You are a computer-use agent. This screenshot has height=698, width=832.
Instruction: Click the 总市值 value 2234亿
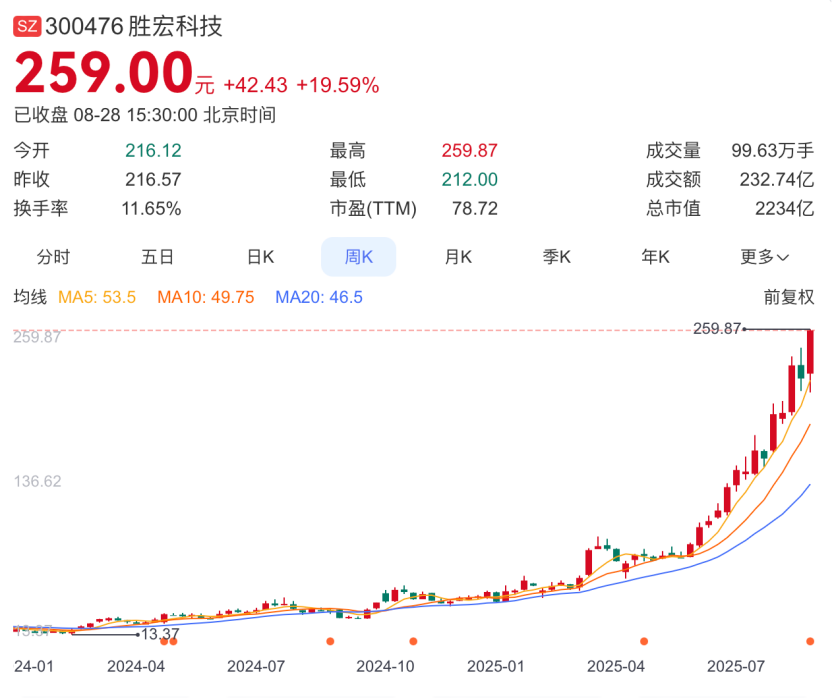point(784,208)
